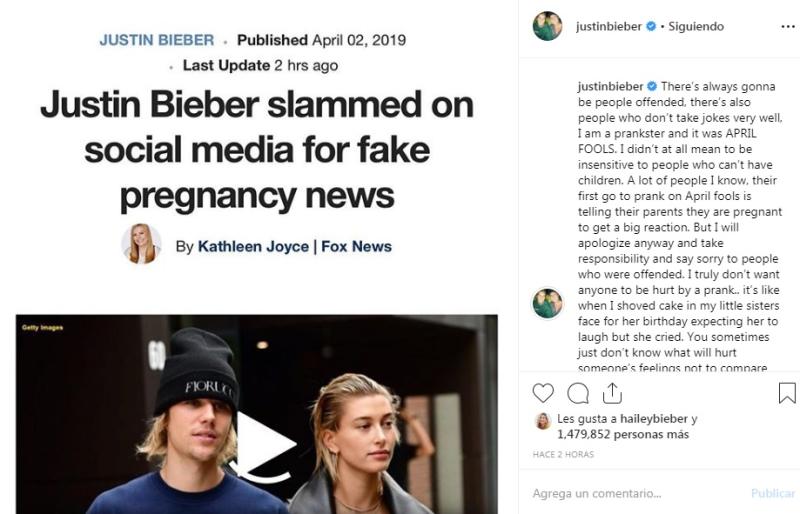Click the Publicar button to post comment
The height and width of the screenshot is (514, 800).
(773, 493)
